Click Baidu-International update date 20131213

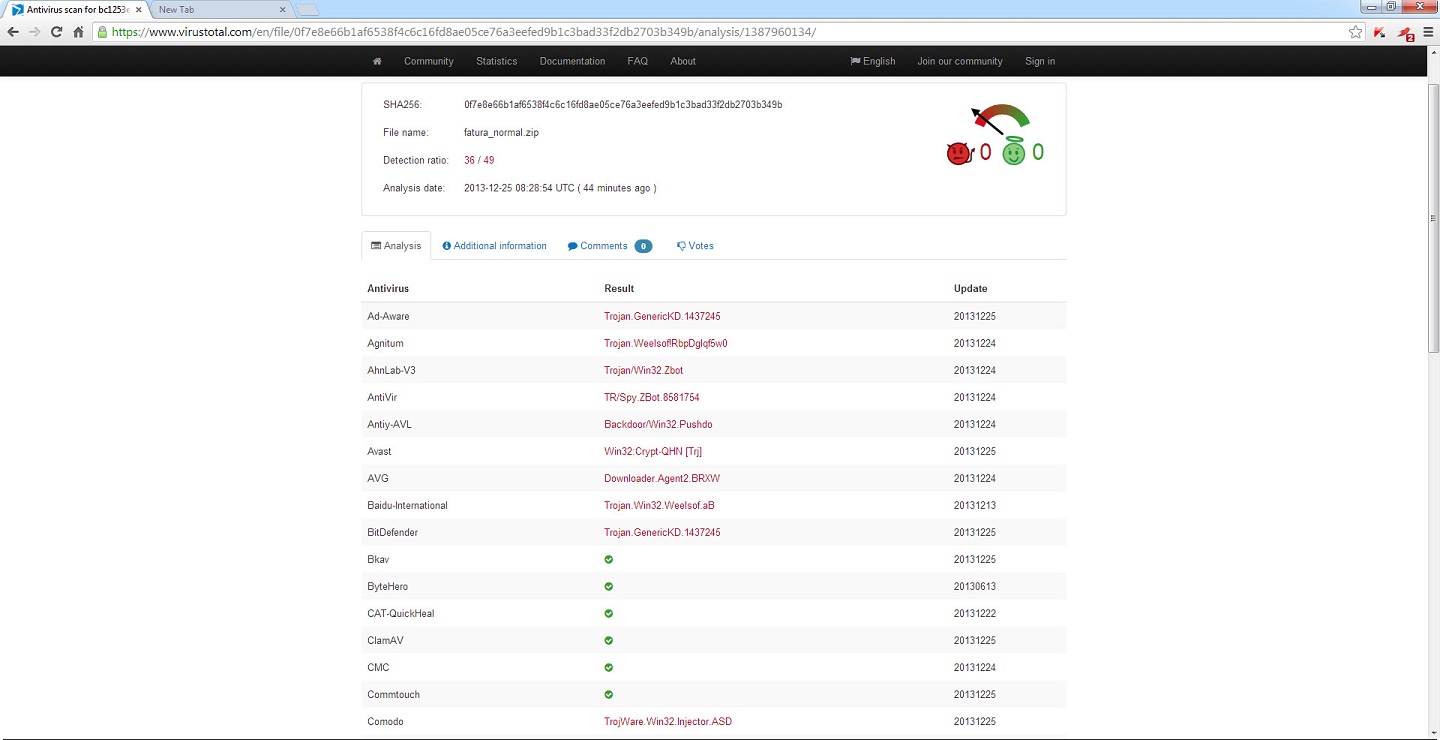tap(975, 505)
